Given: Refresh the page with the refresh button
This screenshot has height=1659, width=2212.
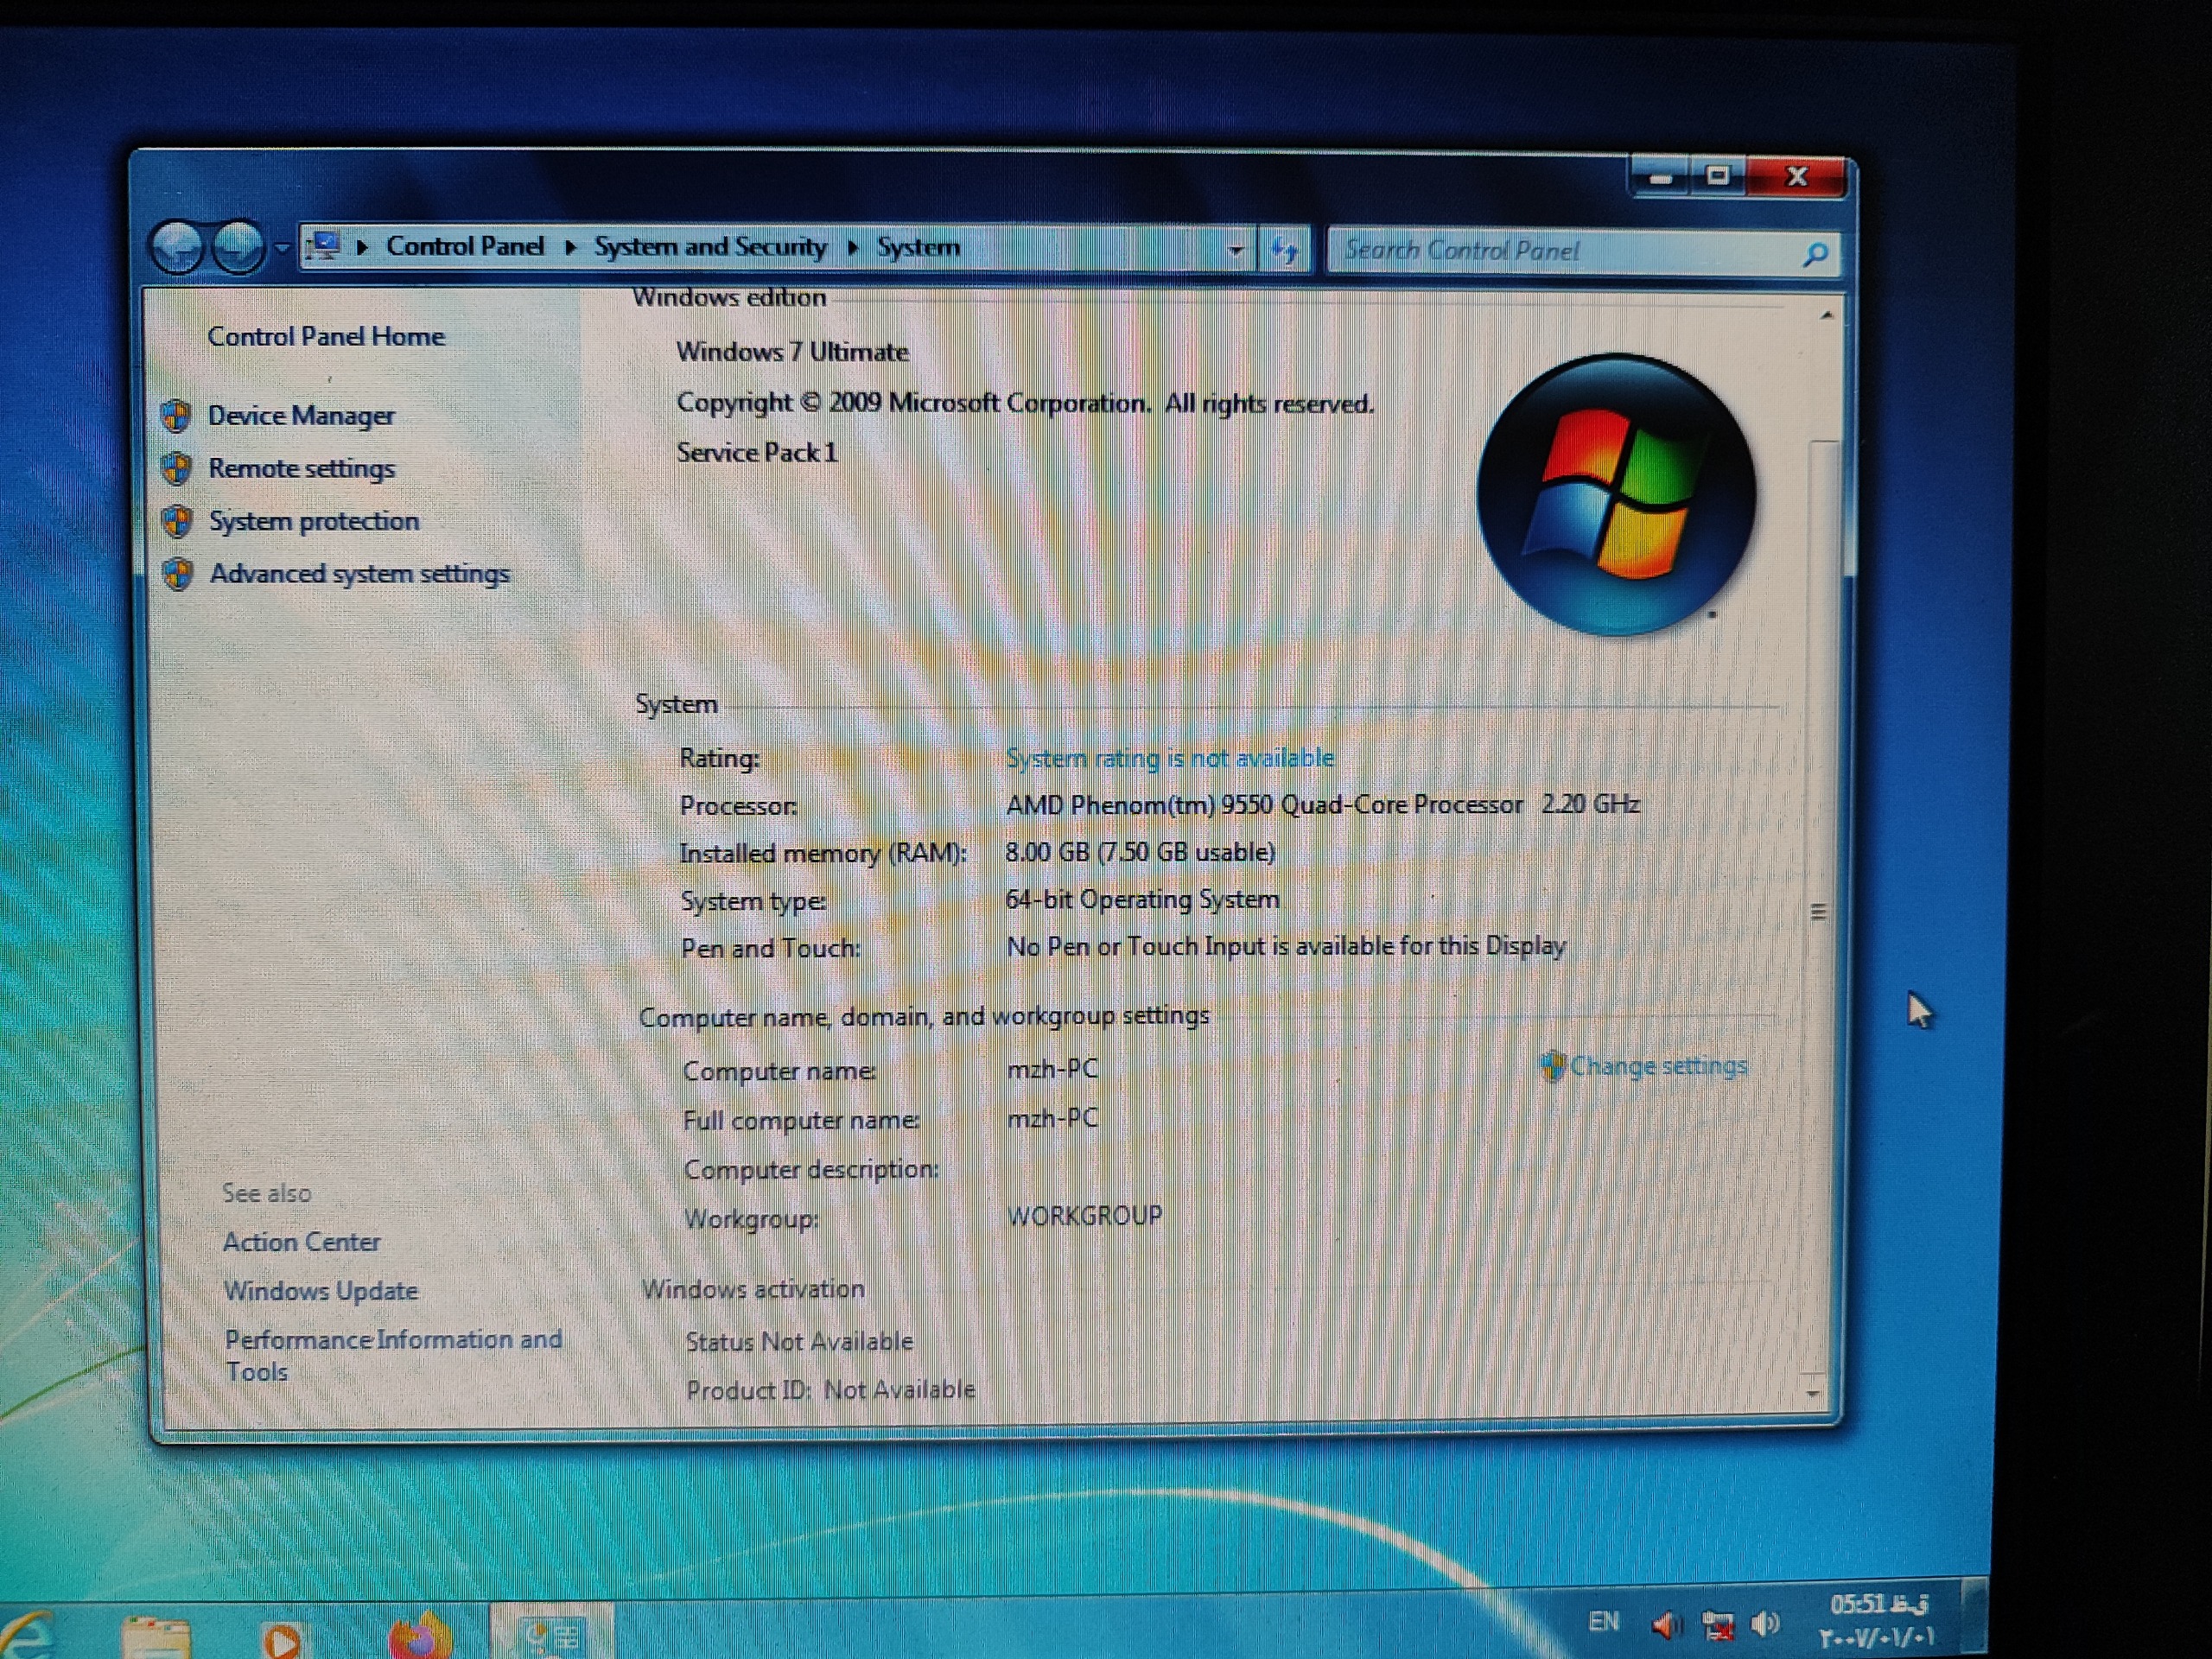Looking at the screenshot, I should 1286,250.
